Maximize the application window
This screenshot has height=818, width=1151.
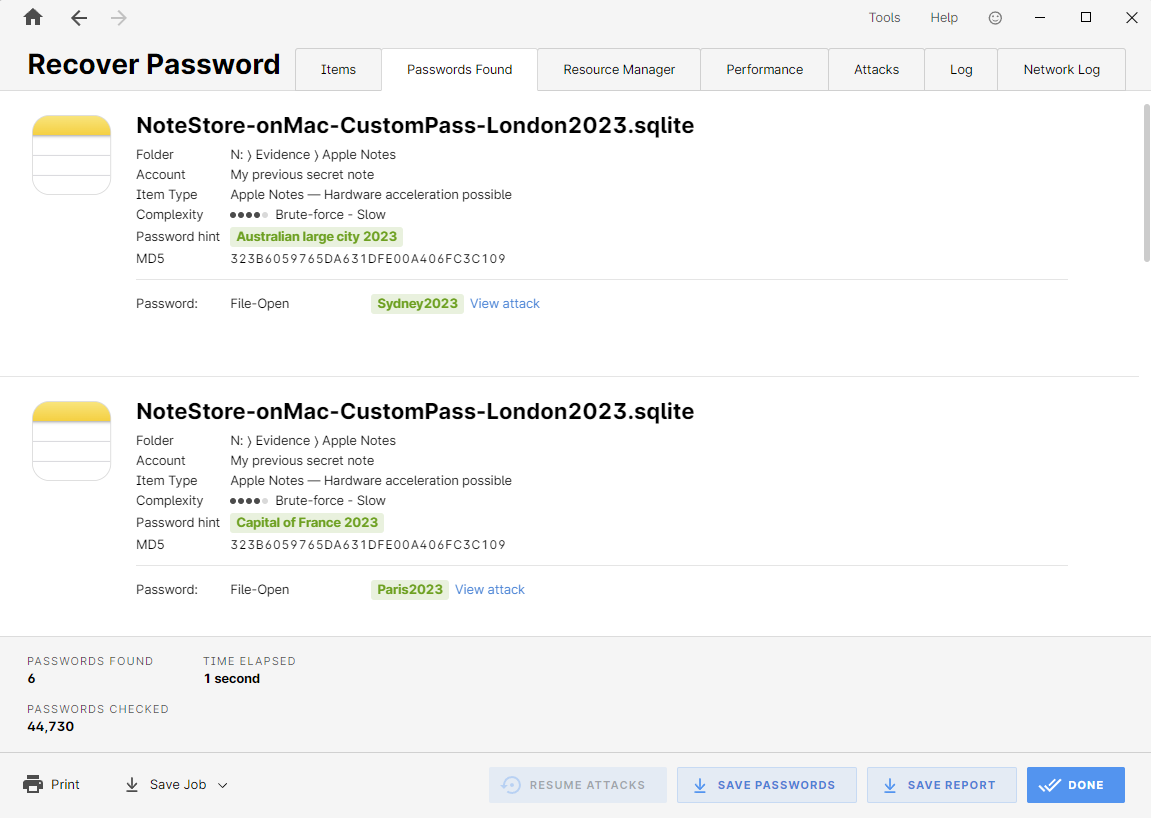[1086, 18]
